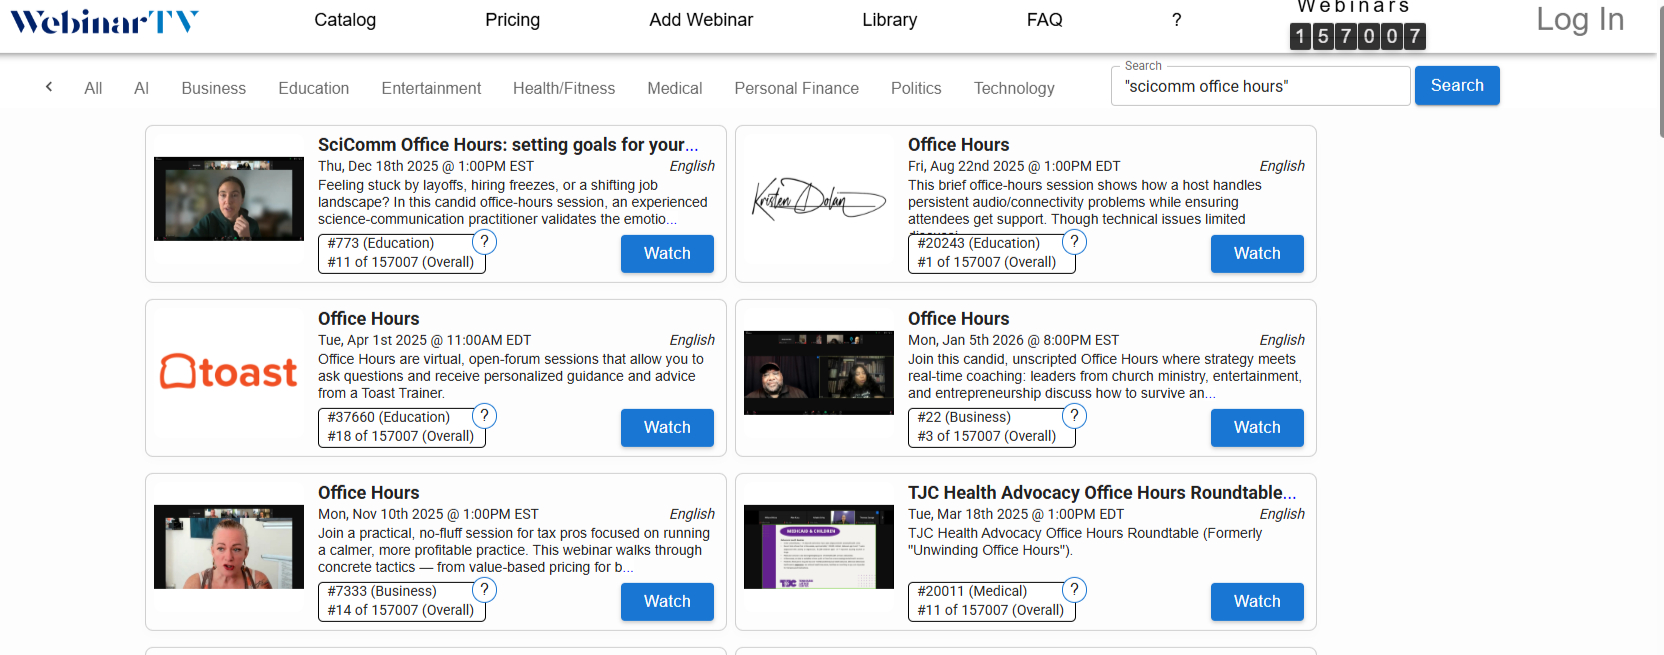
Task: Click ranking help icon on TJC Health card
Action: [x=1074, y=590]
